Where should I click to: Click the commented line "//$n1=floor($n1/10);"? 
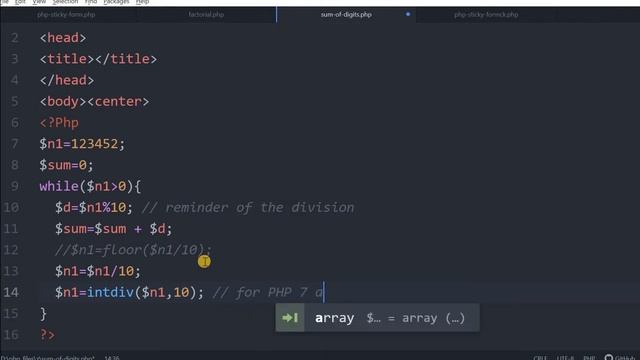[133, 250]
